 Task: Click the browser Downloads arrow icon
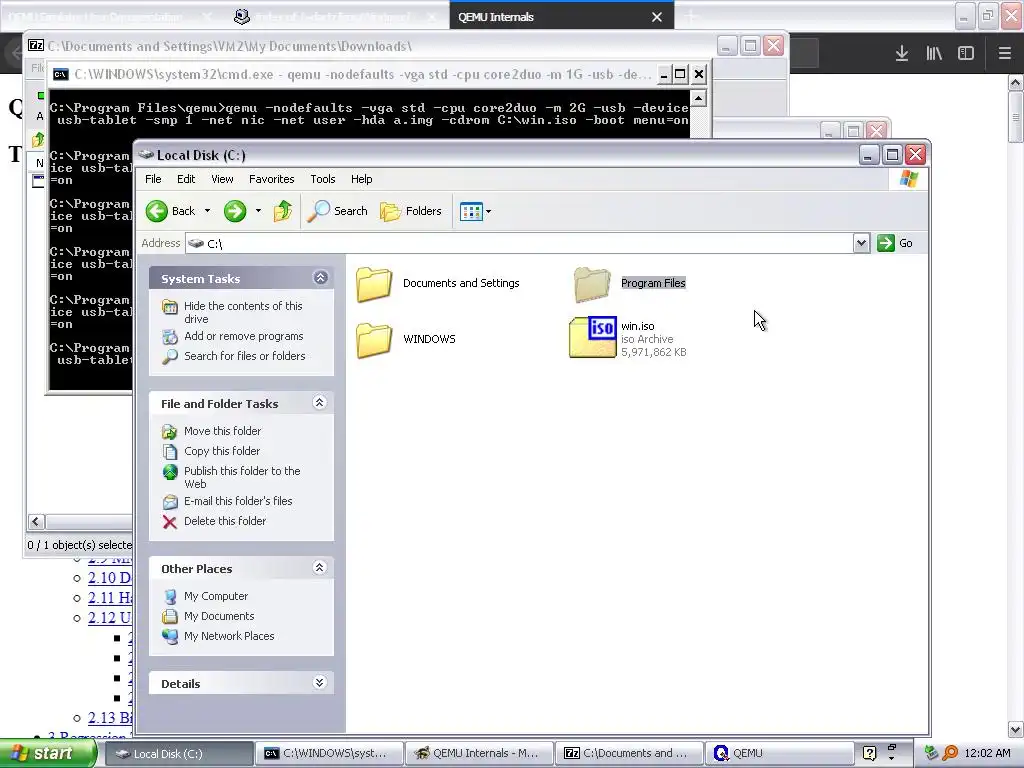pos(902,53)
